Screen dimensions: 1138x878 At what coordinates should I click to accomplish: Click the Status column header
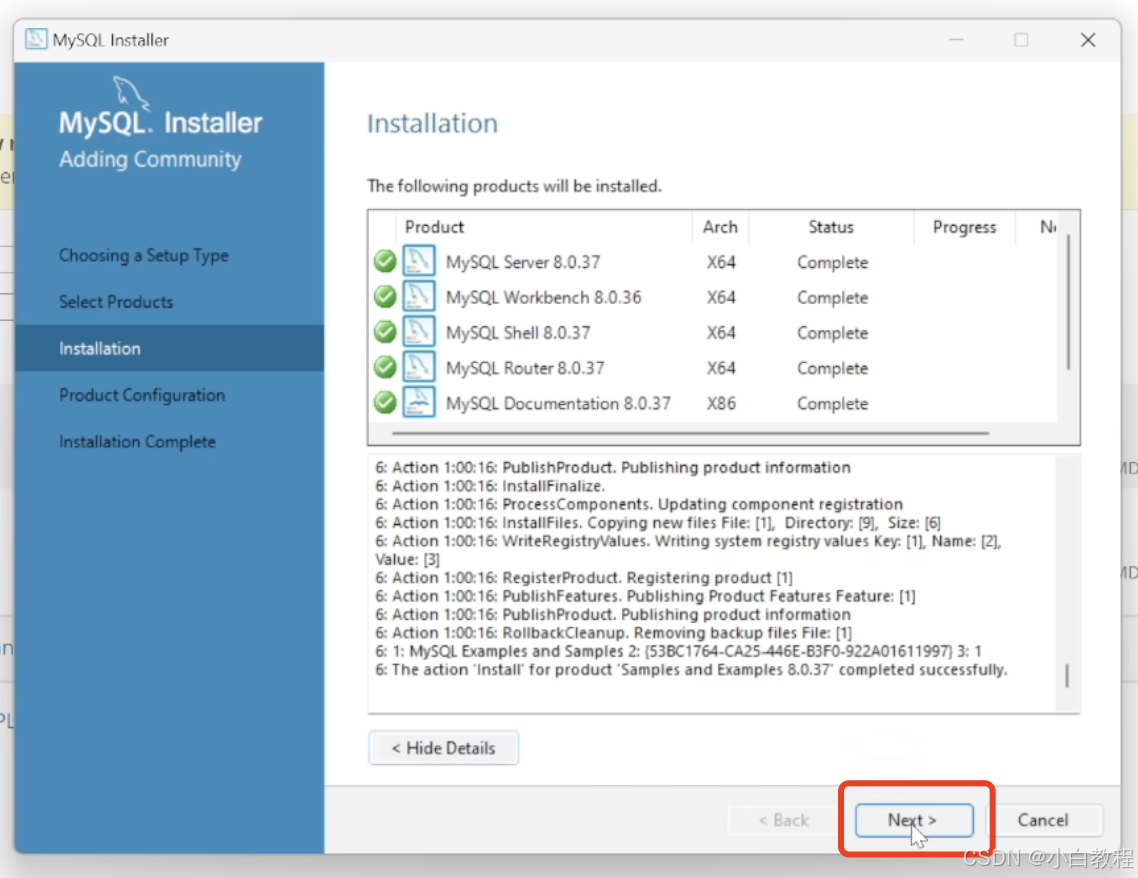[x=831, y=227]
